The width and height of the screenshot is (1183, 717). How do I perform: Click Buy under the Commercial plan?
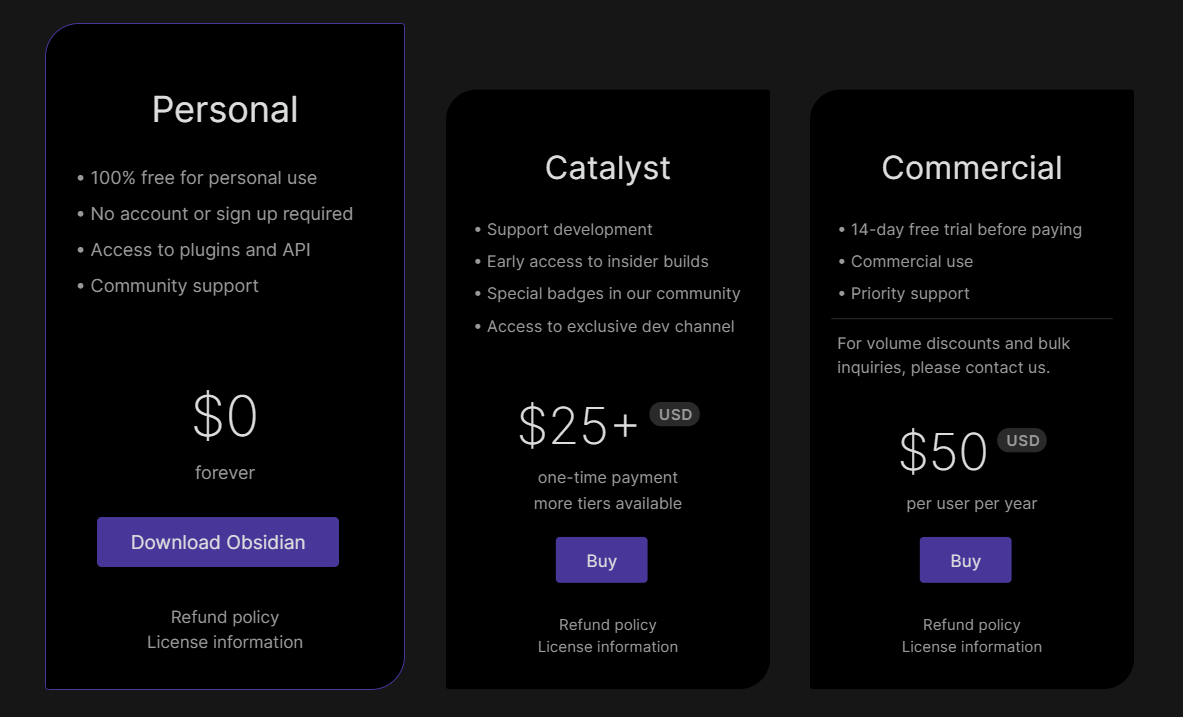point(965,560)
